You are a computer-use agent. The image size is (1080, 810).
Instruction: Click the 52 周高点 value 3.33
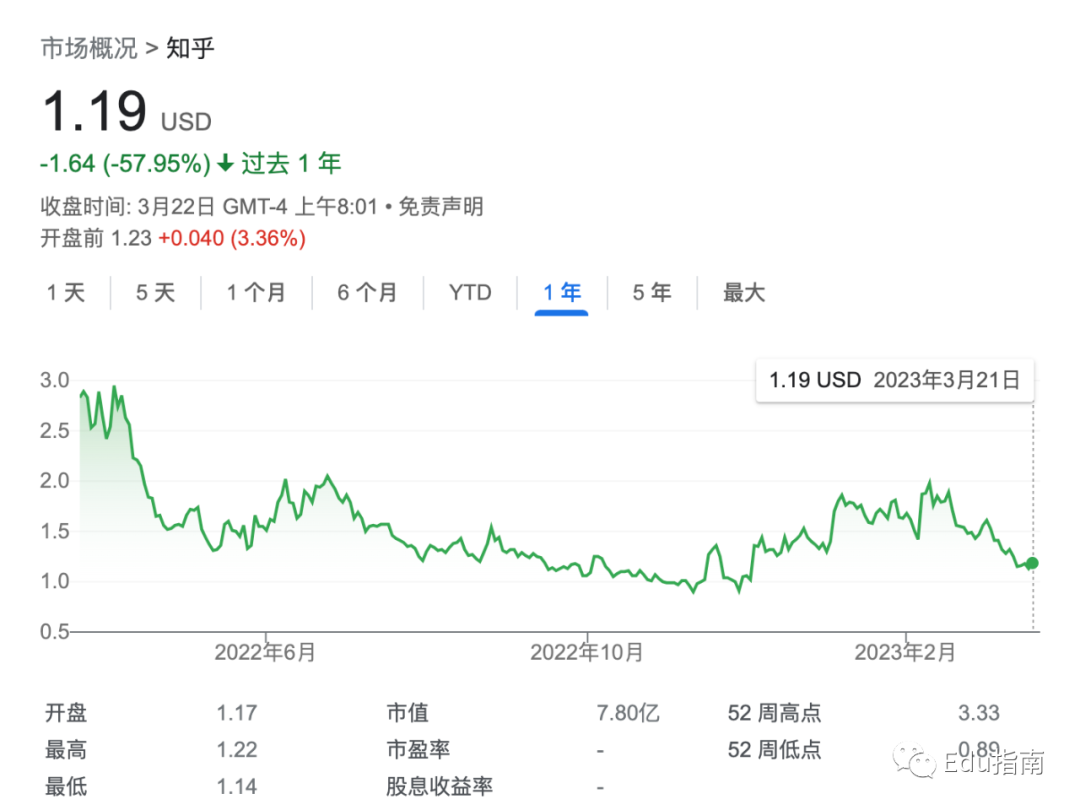pyautogui.click(x=979, y=713)
